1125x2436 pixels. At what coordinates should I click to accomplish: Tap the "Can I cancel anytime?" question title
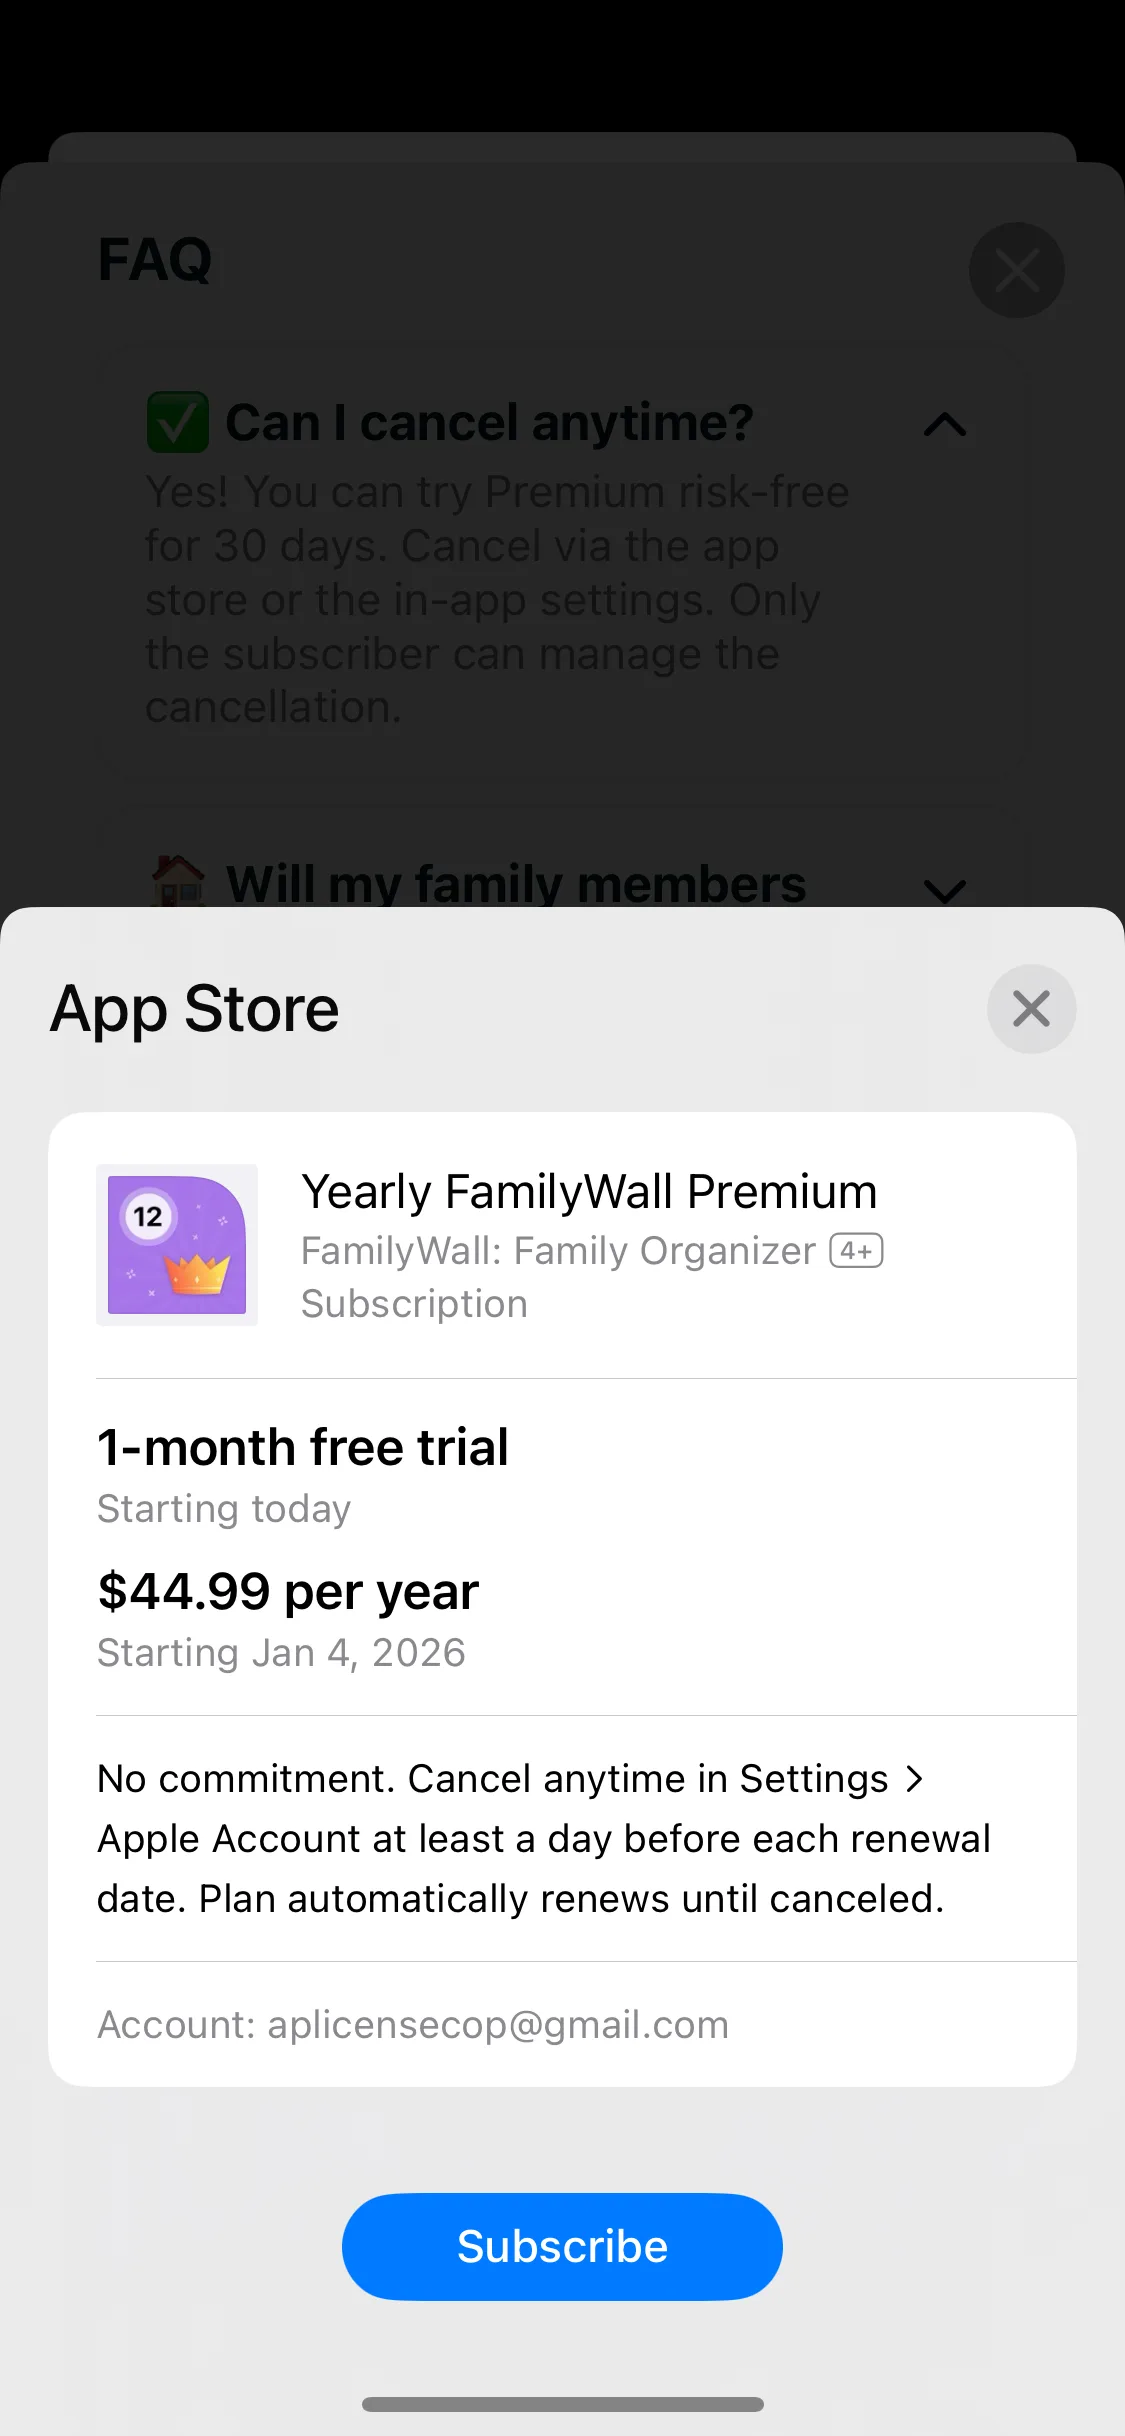tap(489, 422)
